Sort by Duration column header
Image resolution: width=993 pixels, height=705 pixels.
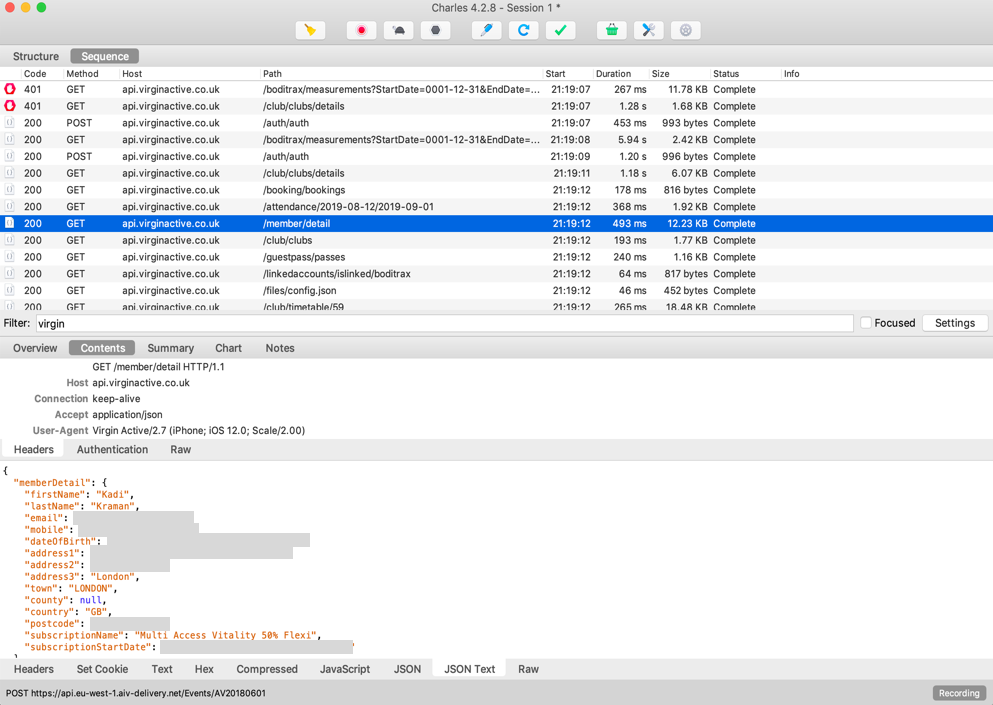point(613,73)
